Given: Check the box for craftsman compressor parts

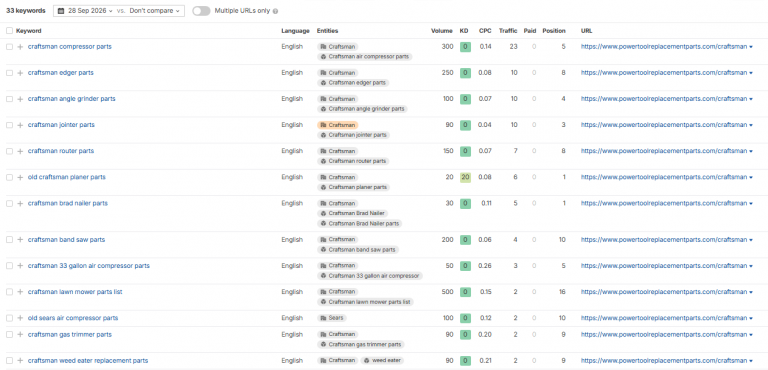Looking at the screenshot, I should [9, 47].
